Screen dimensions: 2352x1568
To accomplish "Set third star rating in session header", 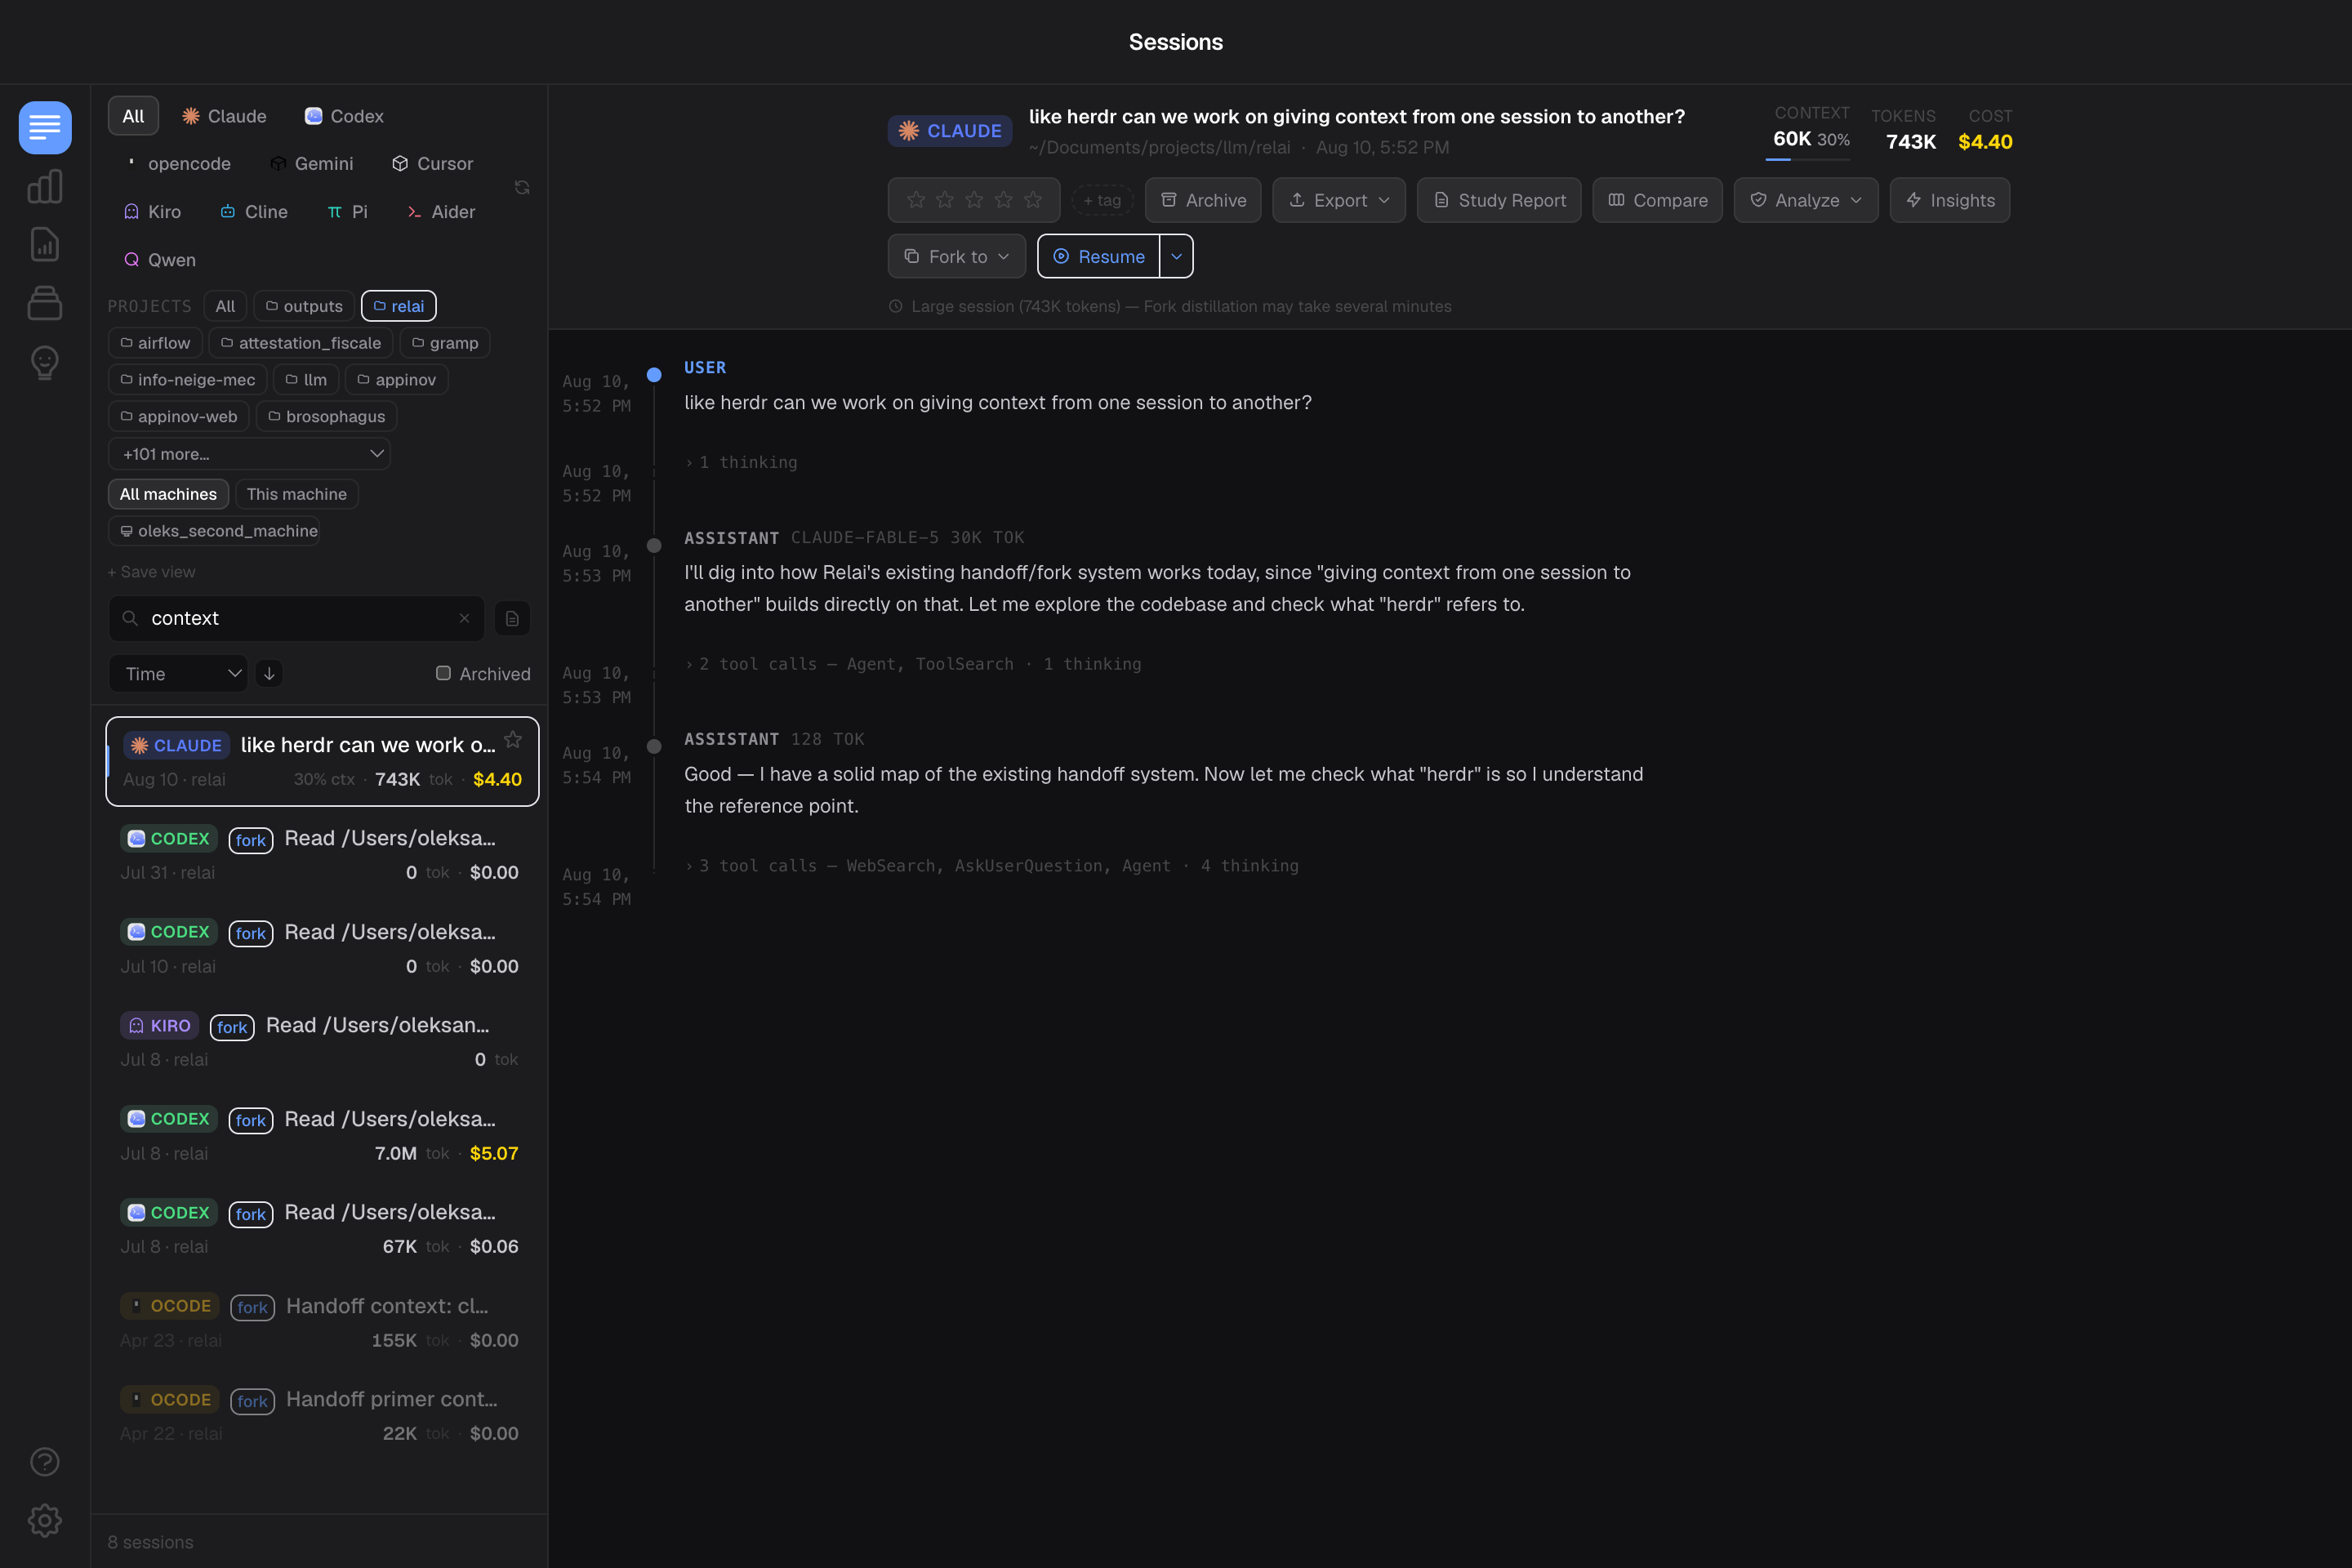I will tap(974, 200).
